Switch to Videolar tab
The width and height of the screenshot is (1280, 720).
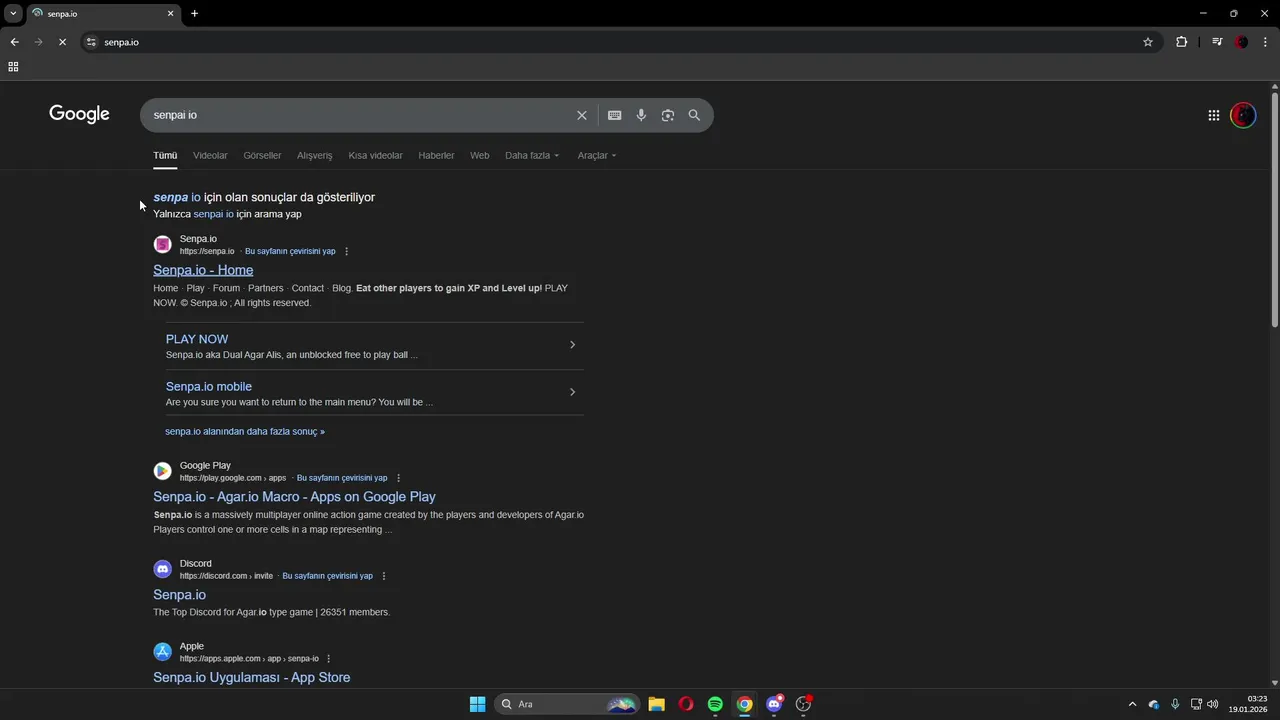210,155
